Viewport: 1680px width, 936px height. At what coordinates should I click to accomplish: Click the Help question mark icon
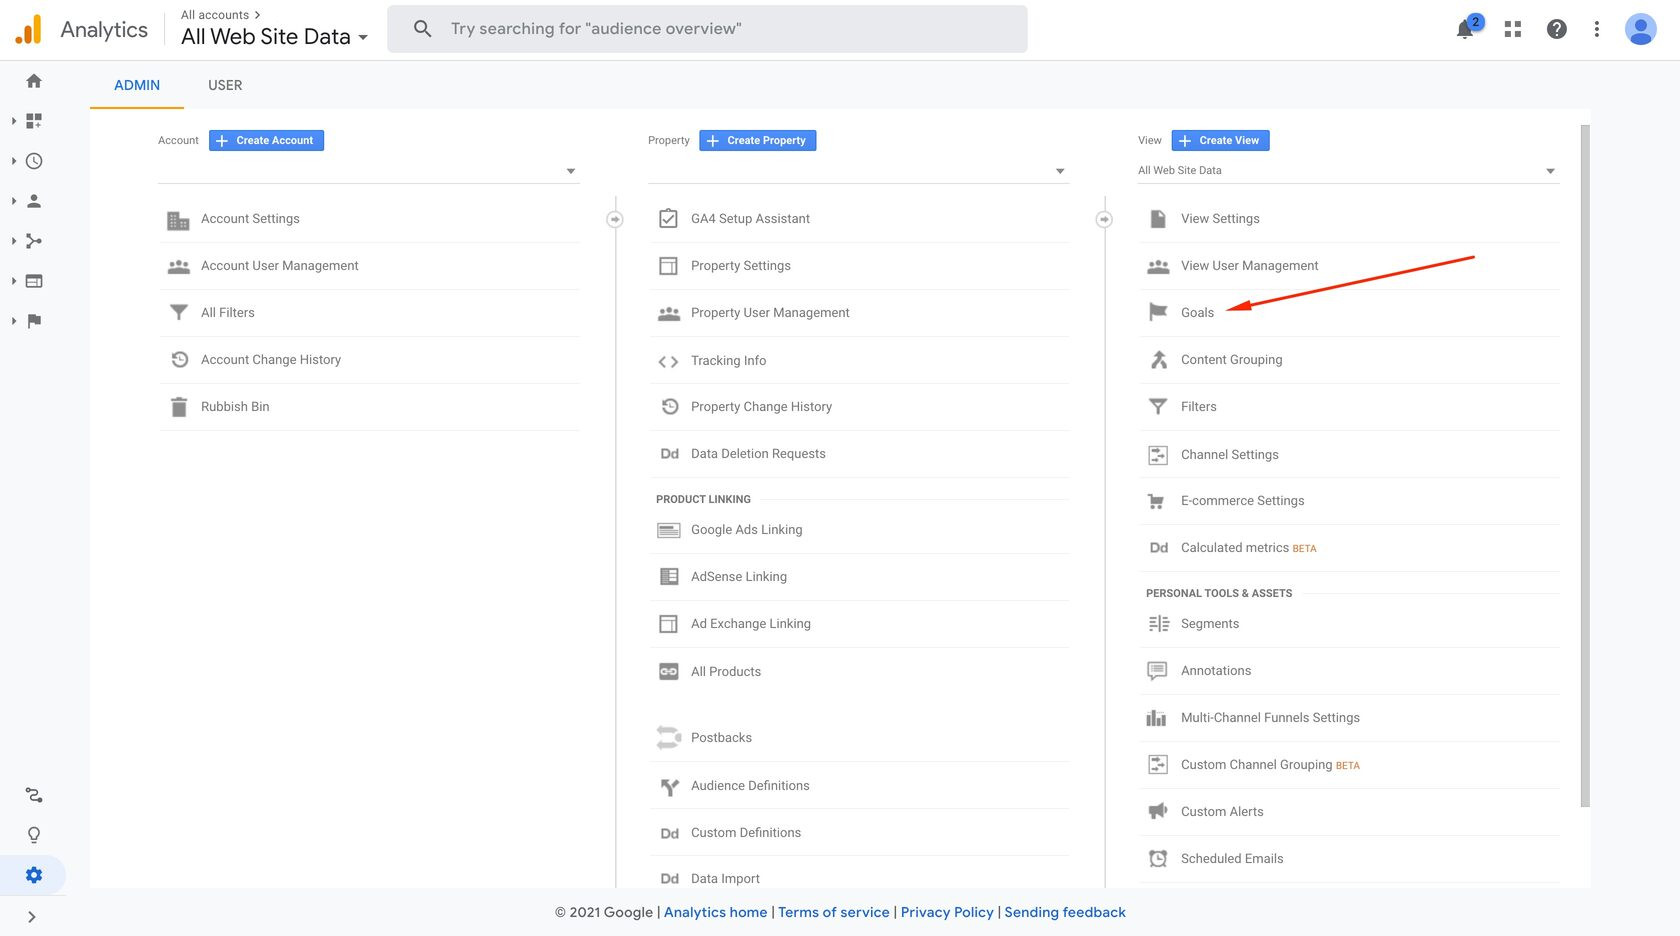tap(1556, 30)
